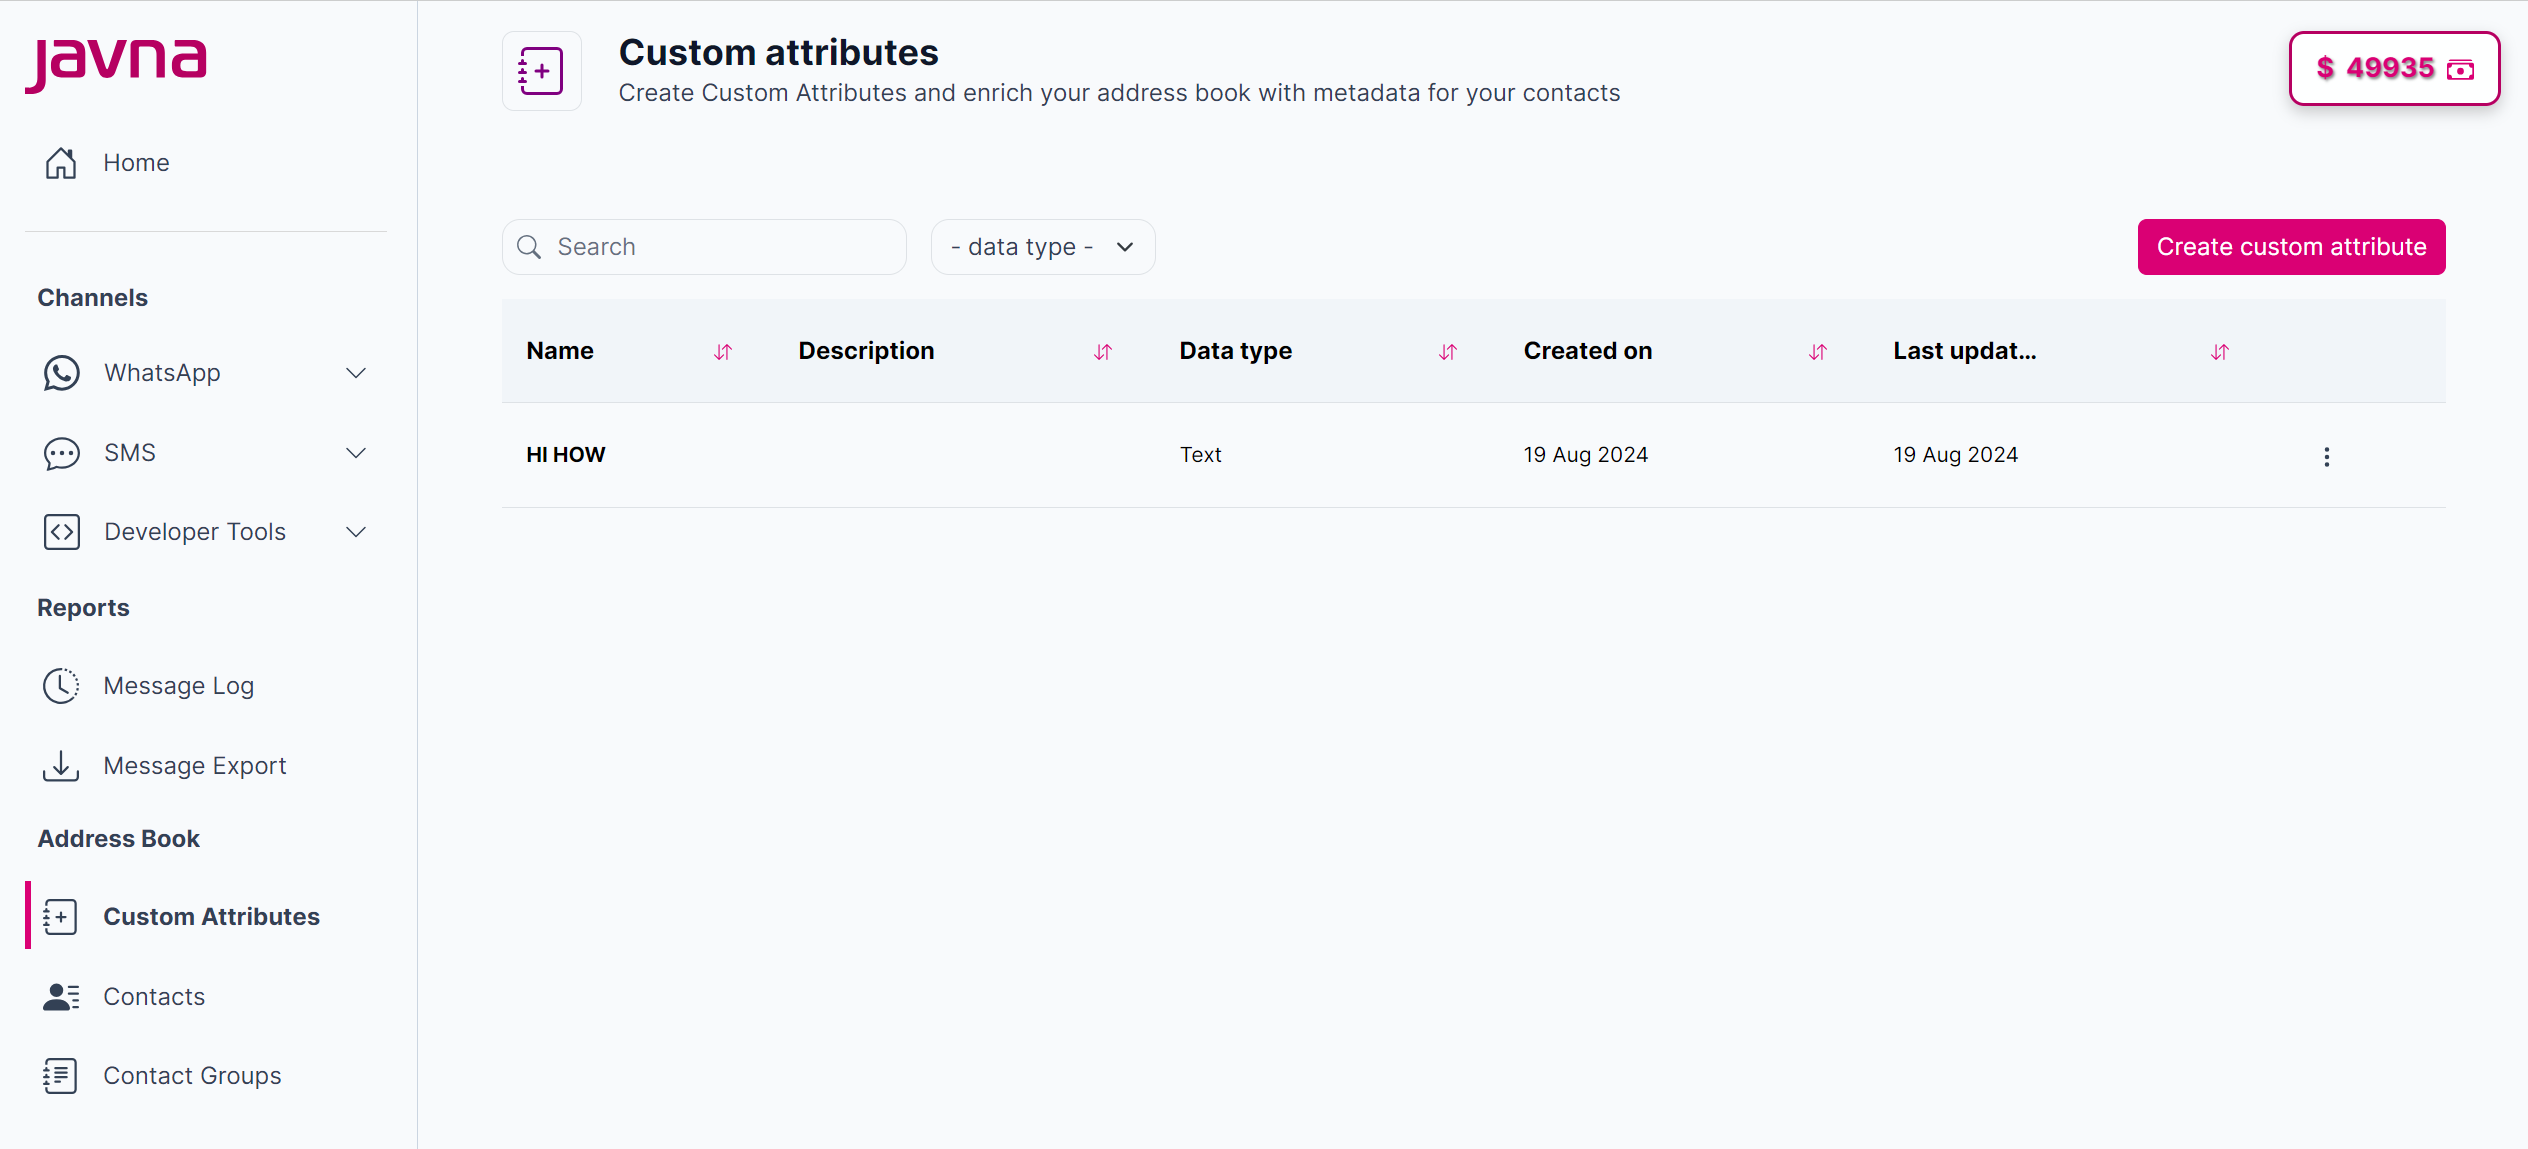
Task: Click the Create custom attribute button
Action: [2290, 246]
